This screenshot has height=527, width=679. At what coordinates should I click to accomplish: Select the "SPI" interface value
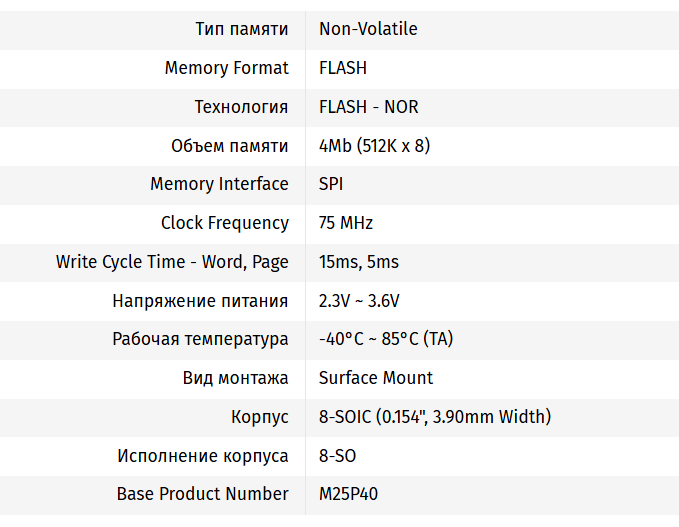pyautogui.click(x=331, y=184)
